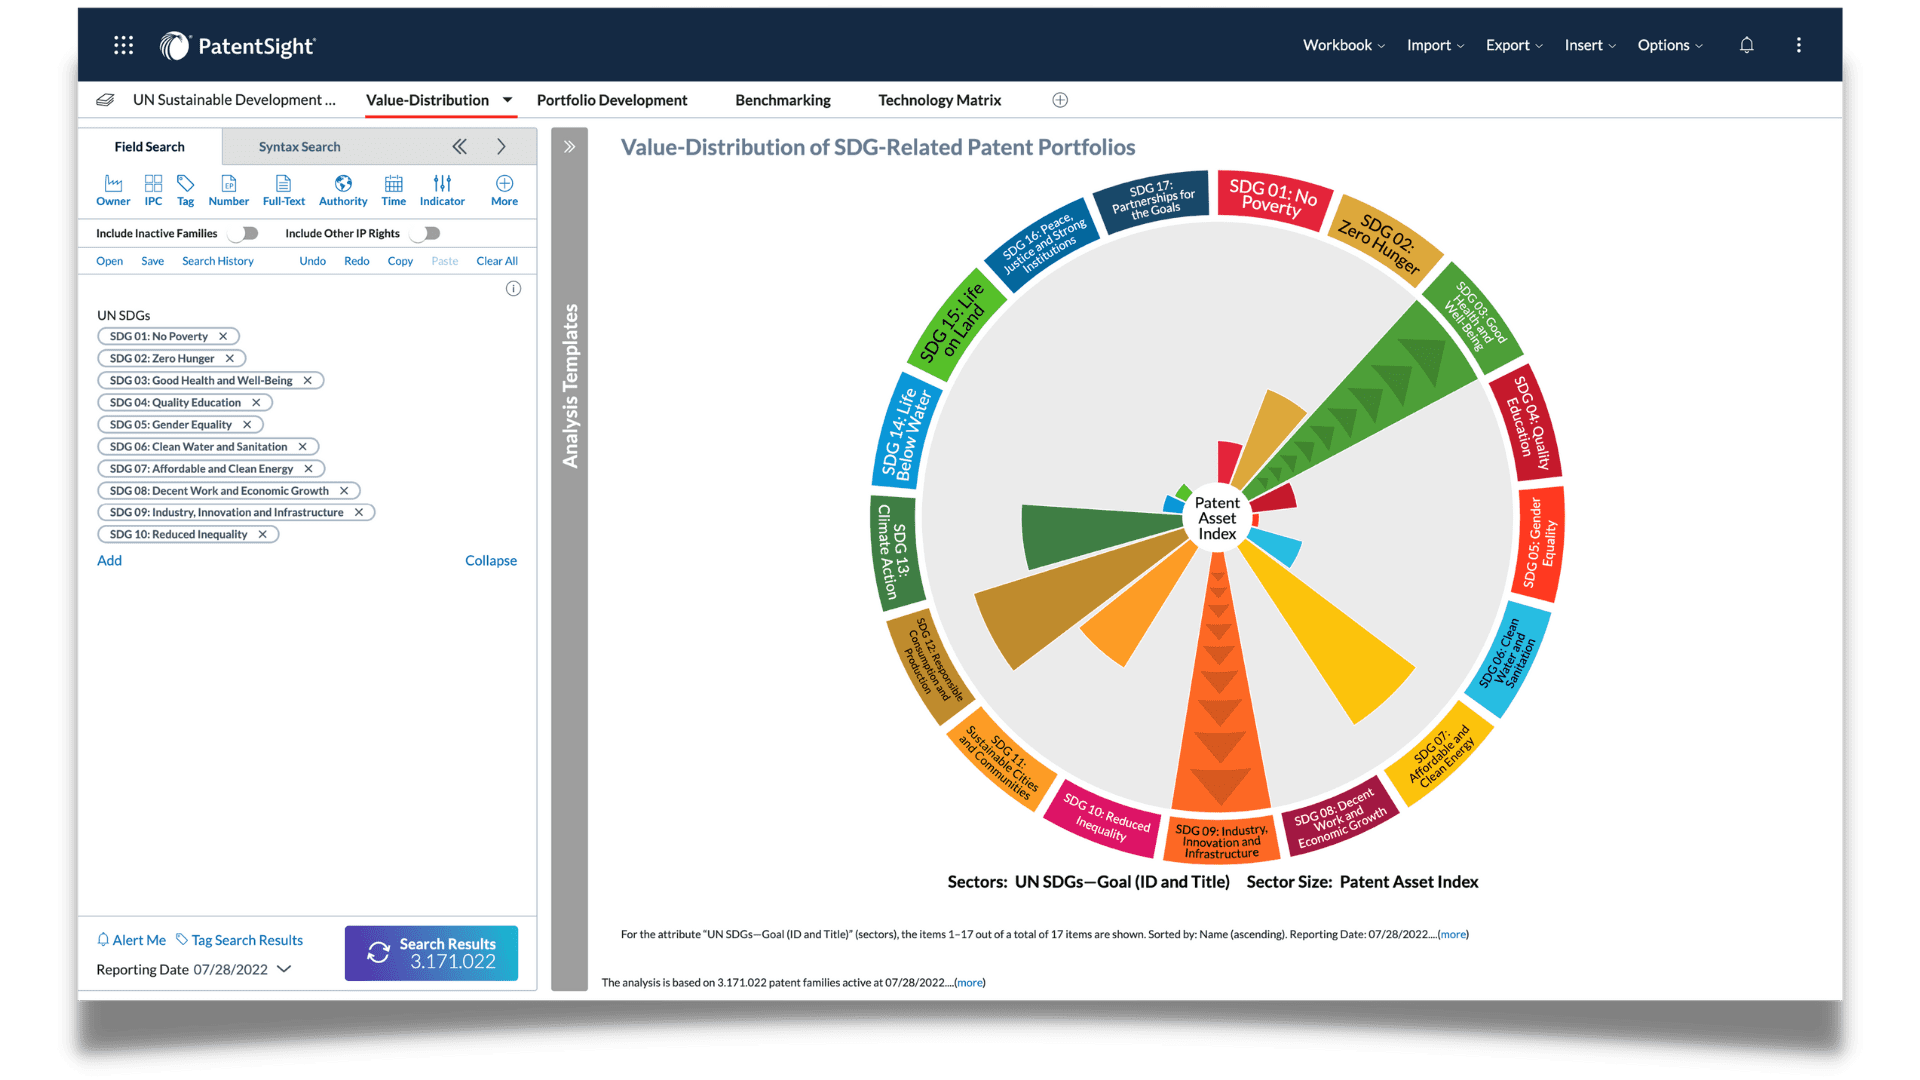
Task: Open the Indicator sliders icon
Action: (442, 184)
